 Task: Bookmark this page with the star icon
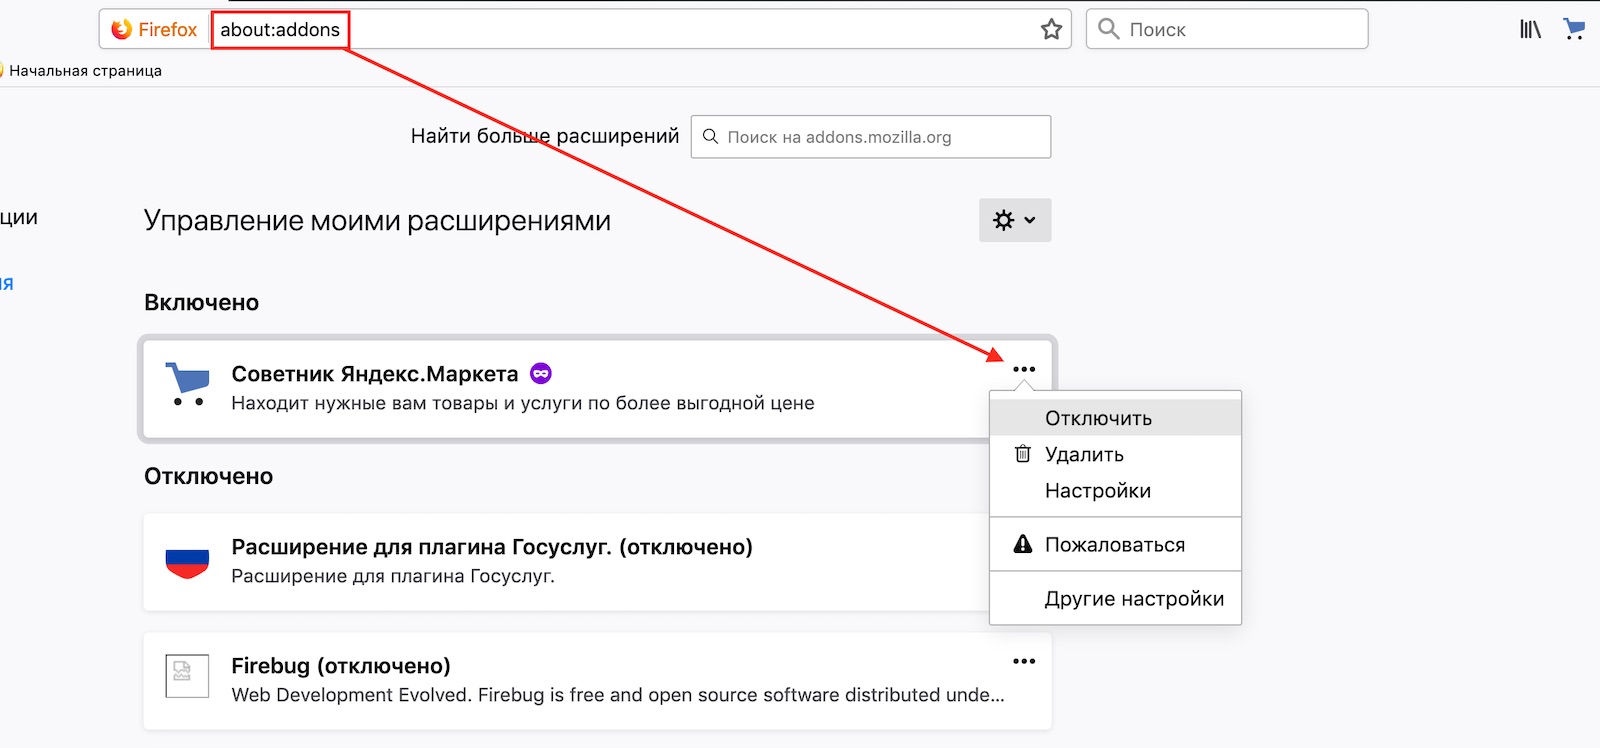[1051, 30]
